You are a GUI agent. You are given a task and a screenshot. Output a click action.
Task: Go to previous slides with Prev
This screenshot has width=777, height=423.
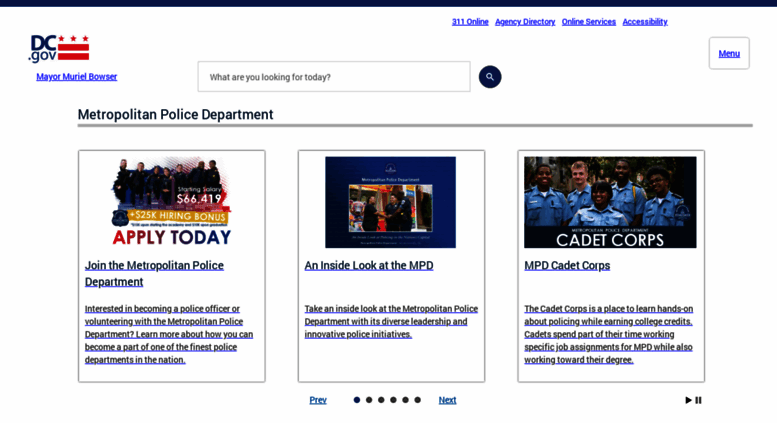point(318,400)
